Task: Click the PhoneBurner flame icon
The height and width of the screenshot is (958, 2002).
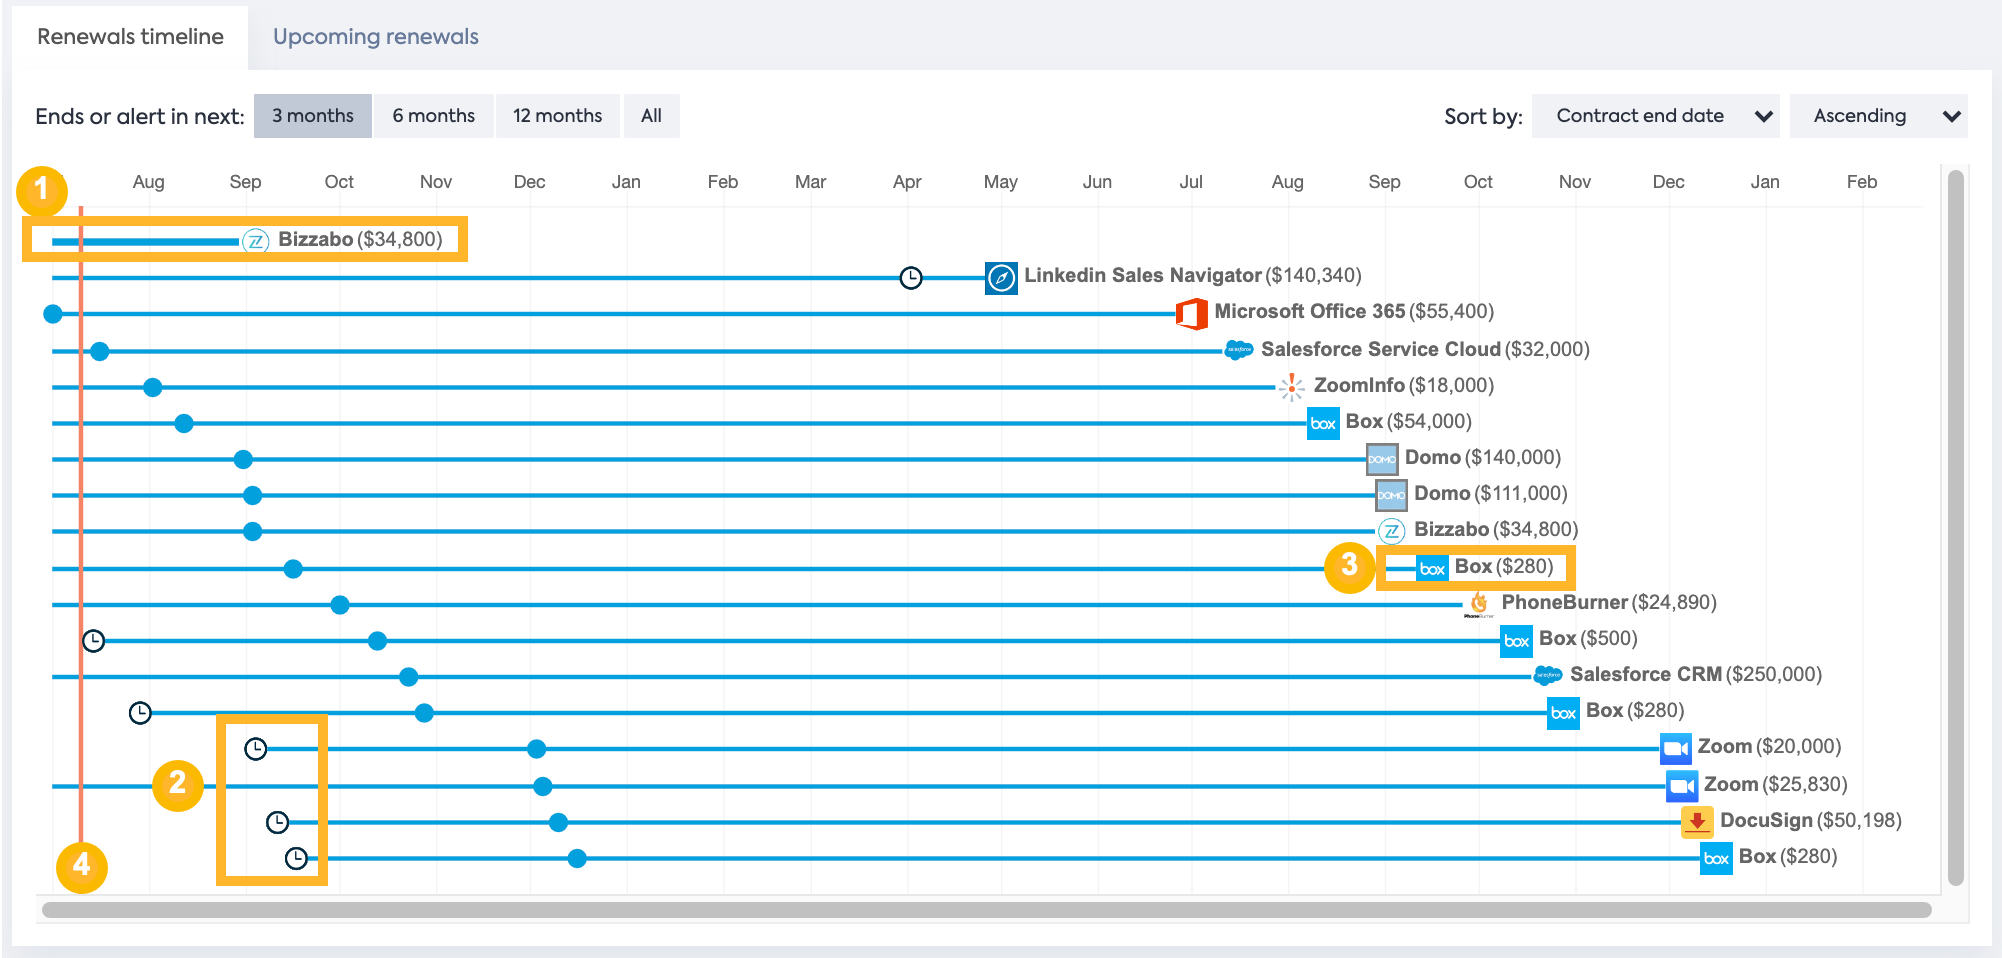Action: pos(1479,603)
